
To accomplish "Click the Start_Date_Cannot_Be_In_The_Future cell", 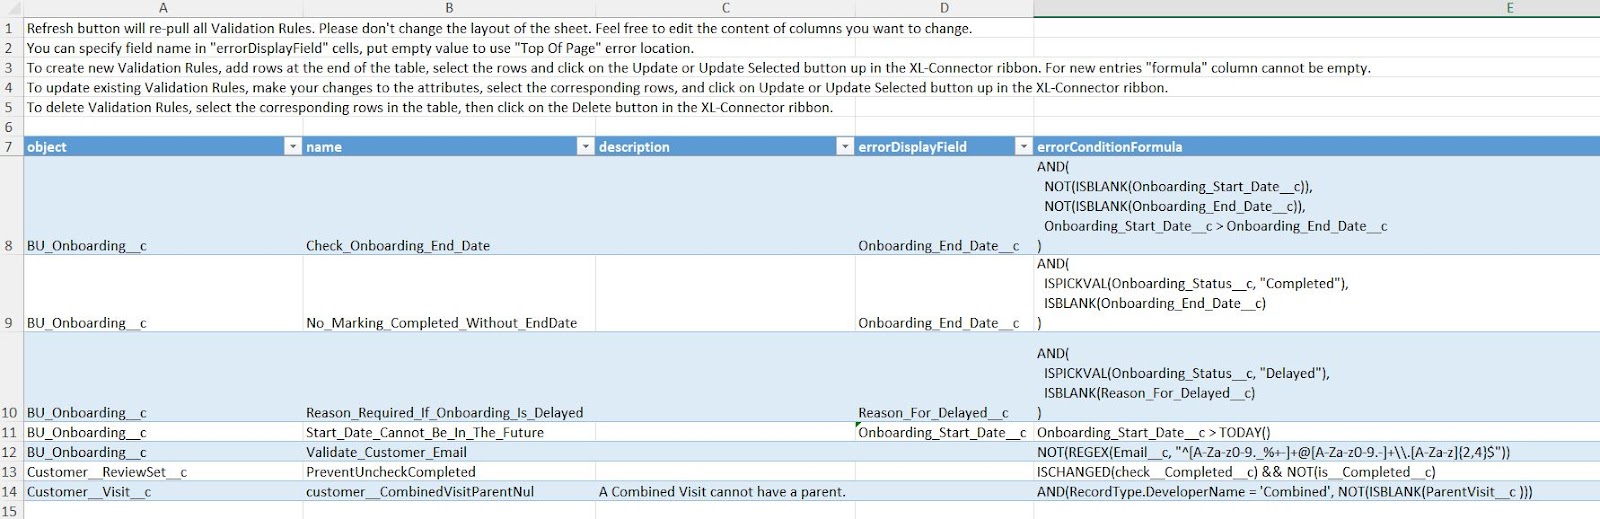I will 449,432.
